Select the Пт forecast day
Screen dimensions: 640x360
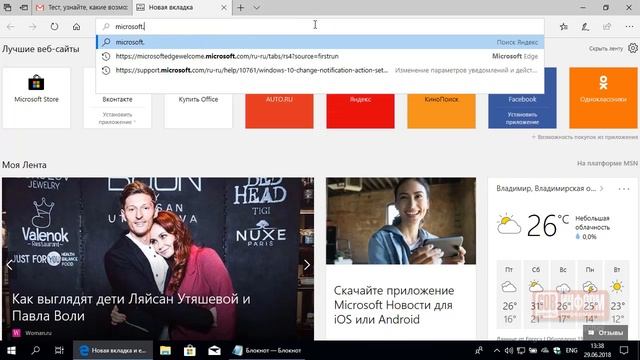(x=509, y=294)
